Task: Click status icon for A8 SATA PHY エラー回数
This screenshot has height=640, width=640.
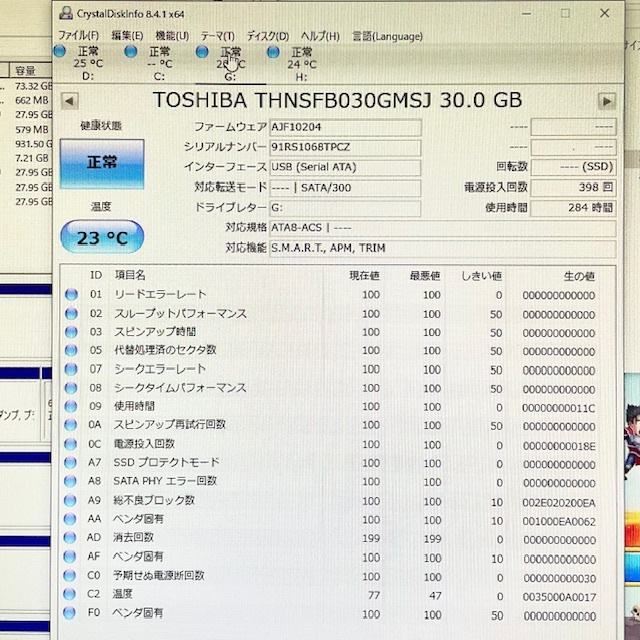Action: tap(70, 481)
